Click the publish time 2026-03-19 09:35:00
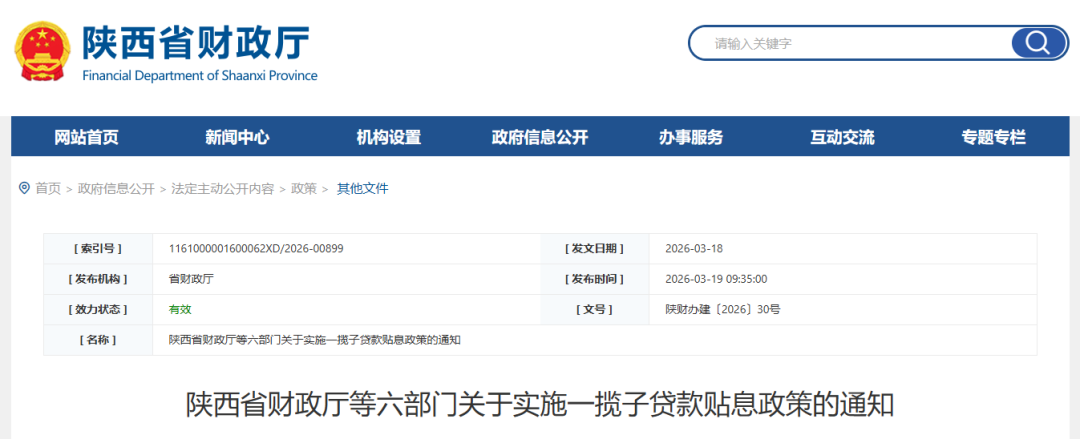 [x=716, y=279]
